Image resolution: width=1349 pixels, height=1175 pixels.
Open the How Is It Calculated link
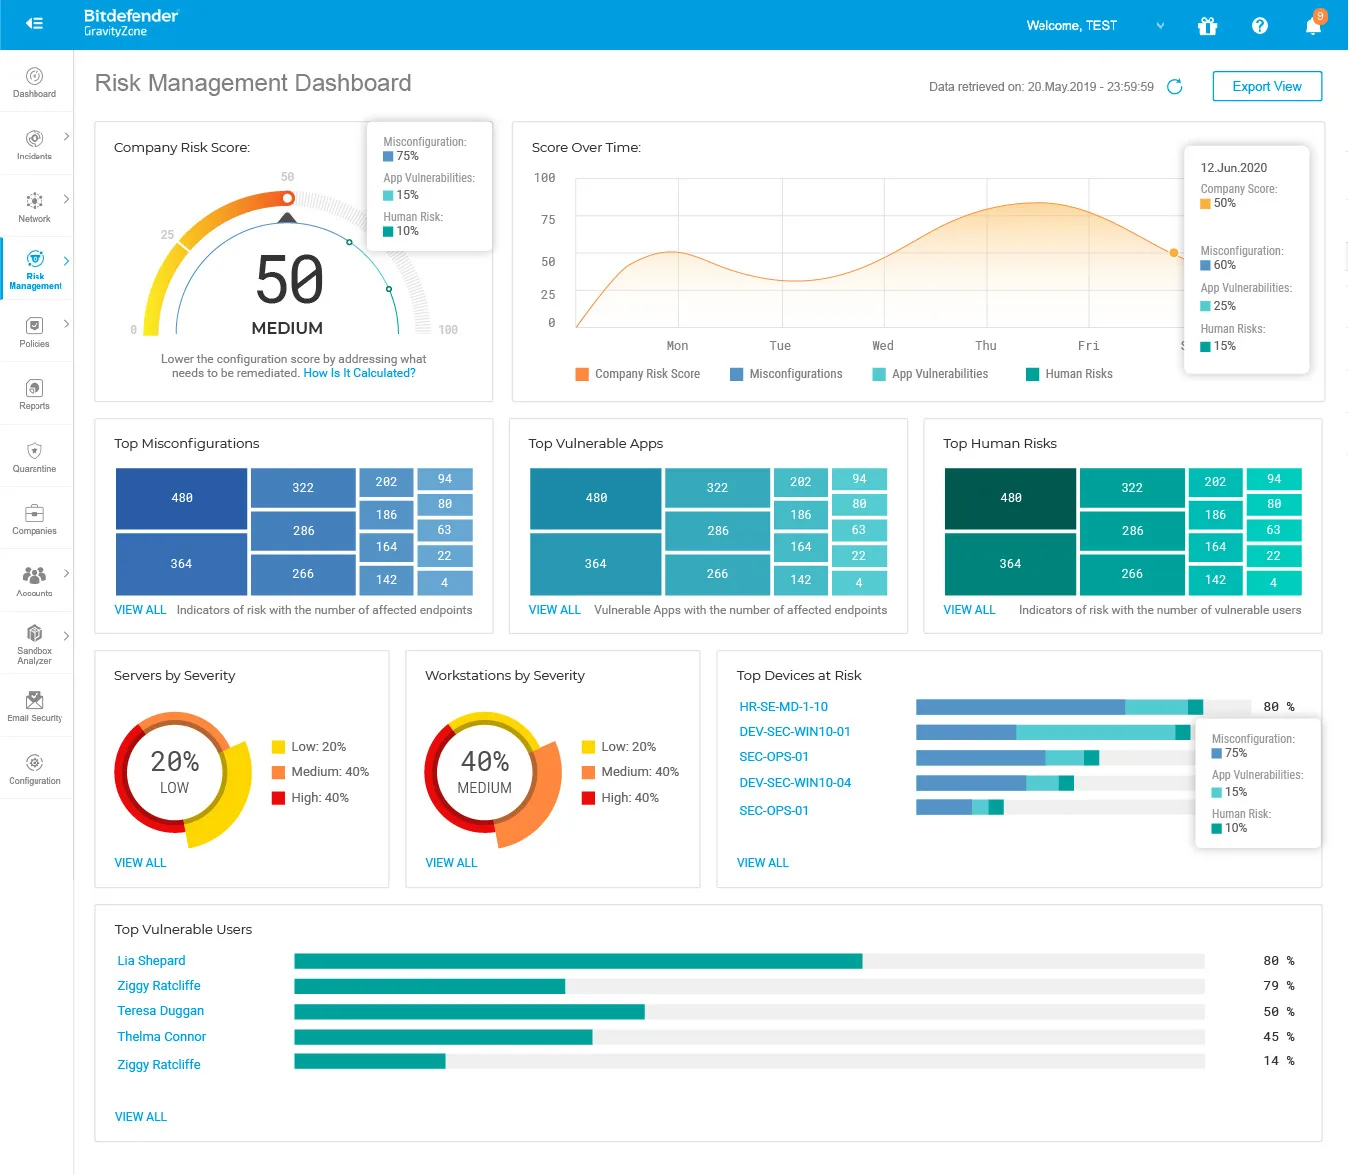click(x=359, y=373)
